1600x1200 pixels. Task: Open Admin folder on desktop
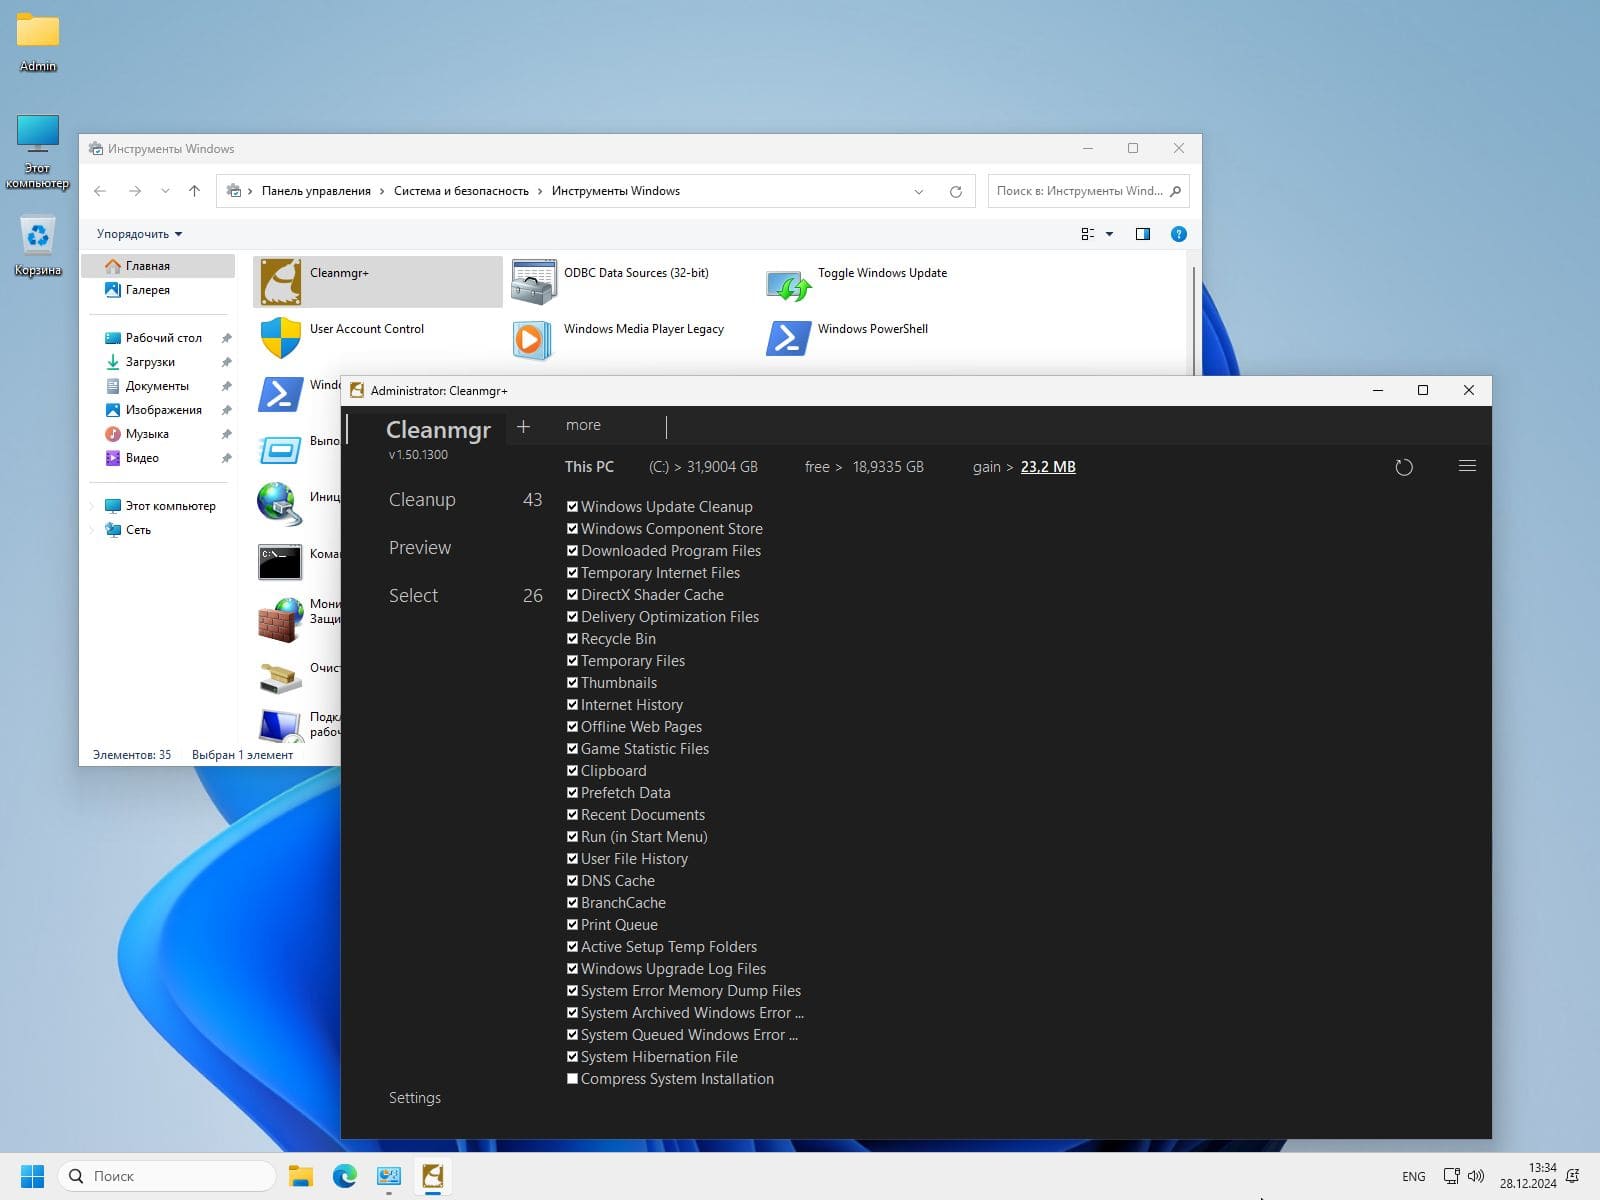pyautogui.click(x=38, y=42)
